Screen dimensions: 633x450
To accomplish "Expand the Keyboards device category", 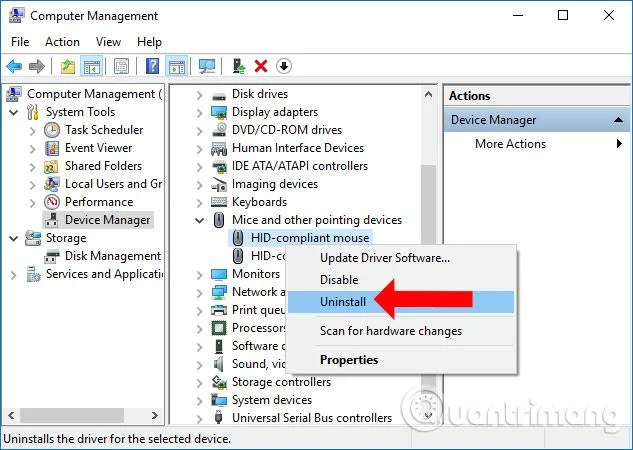I will coord(199,202).
